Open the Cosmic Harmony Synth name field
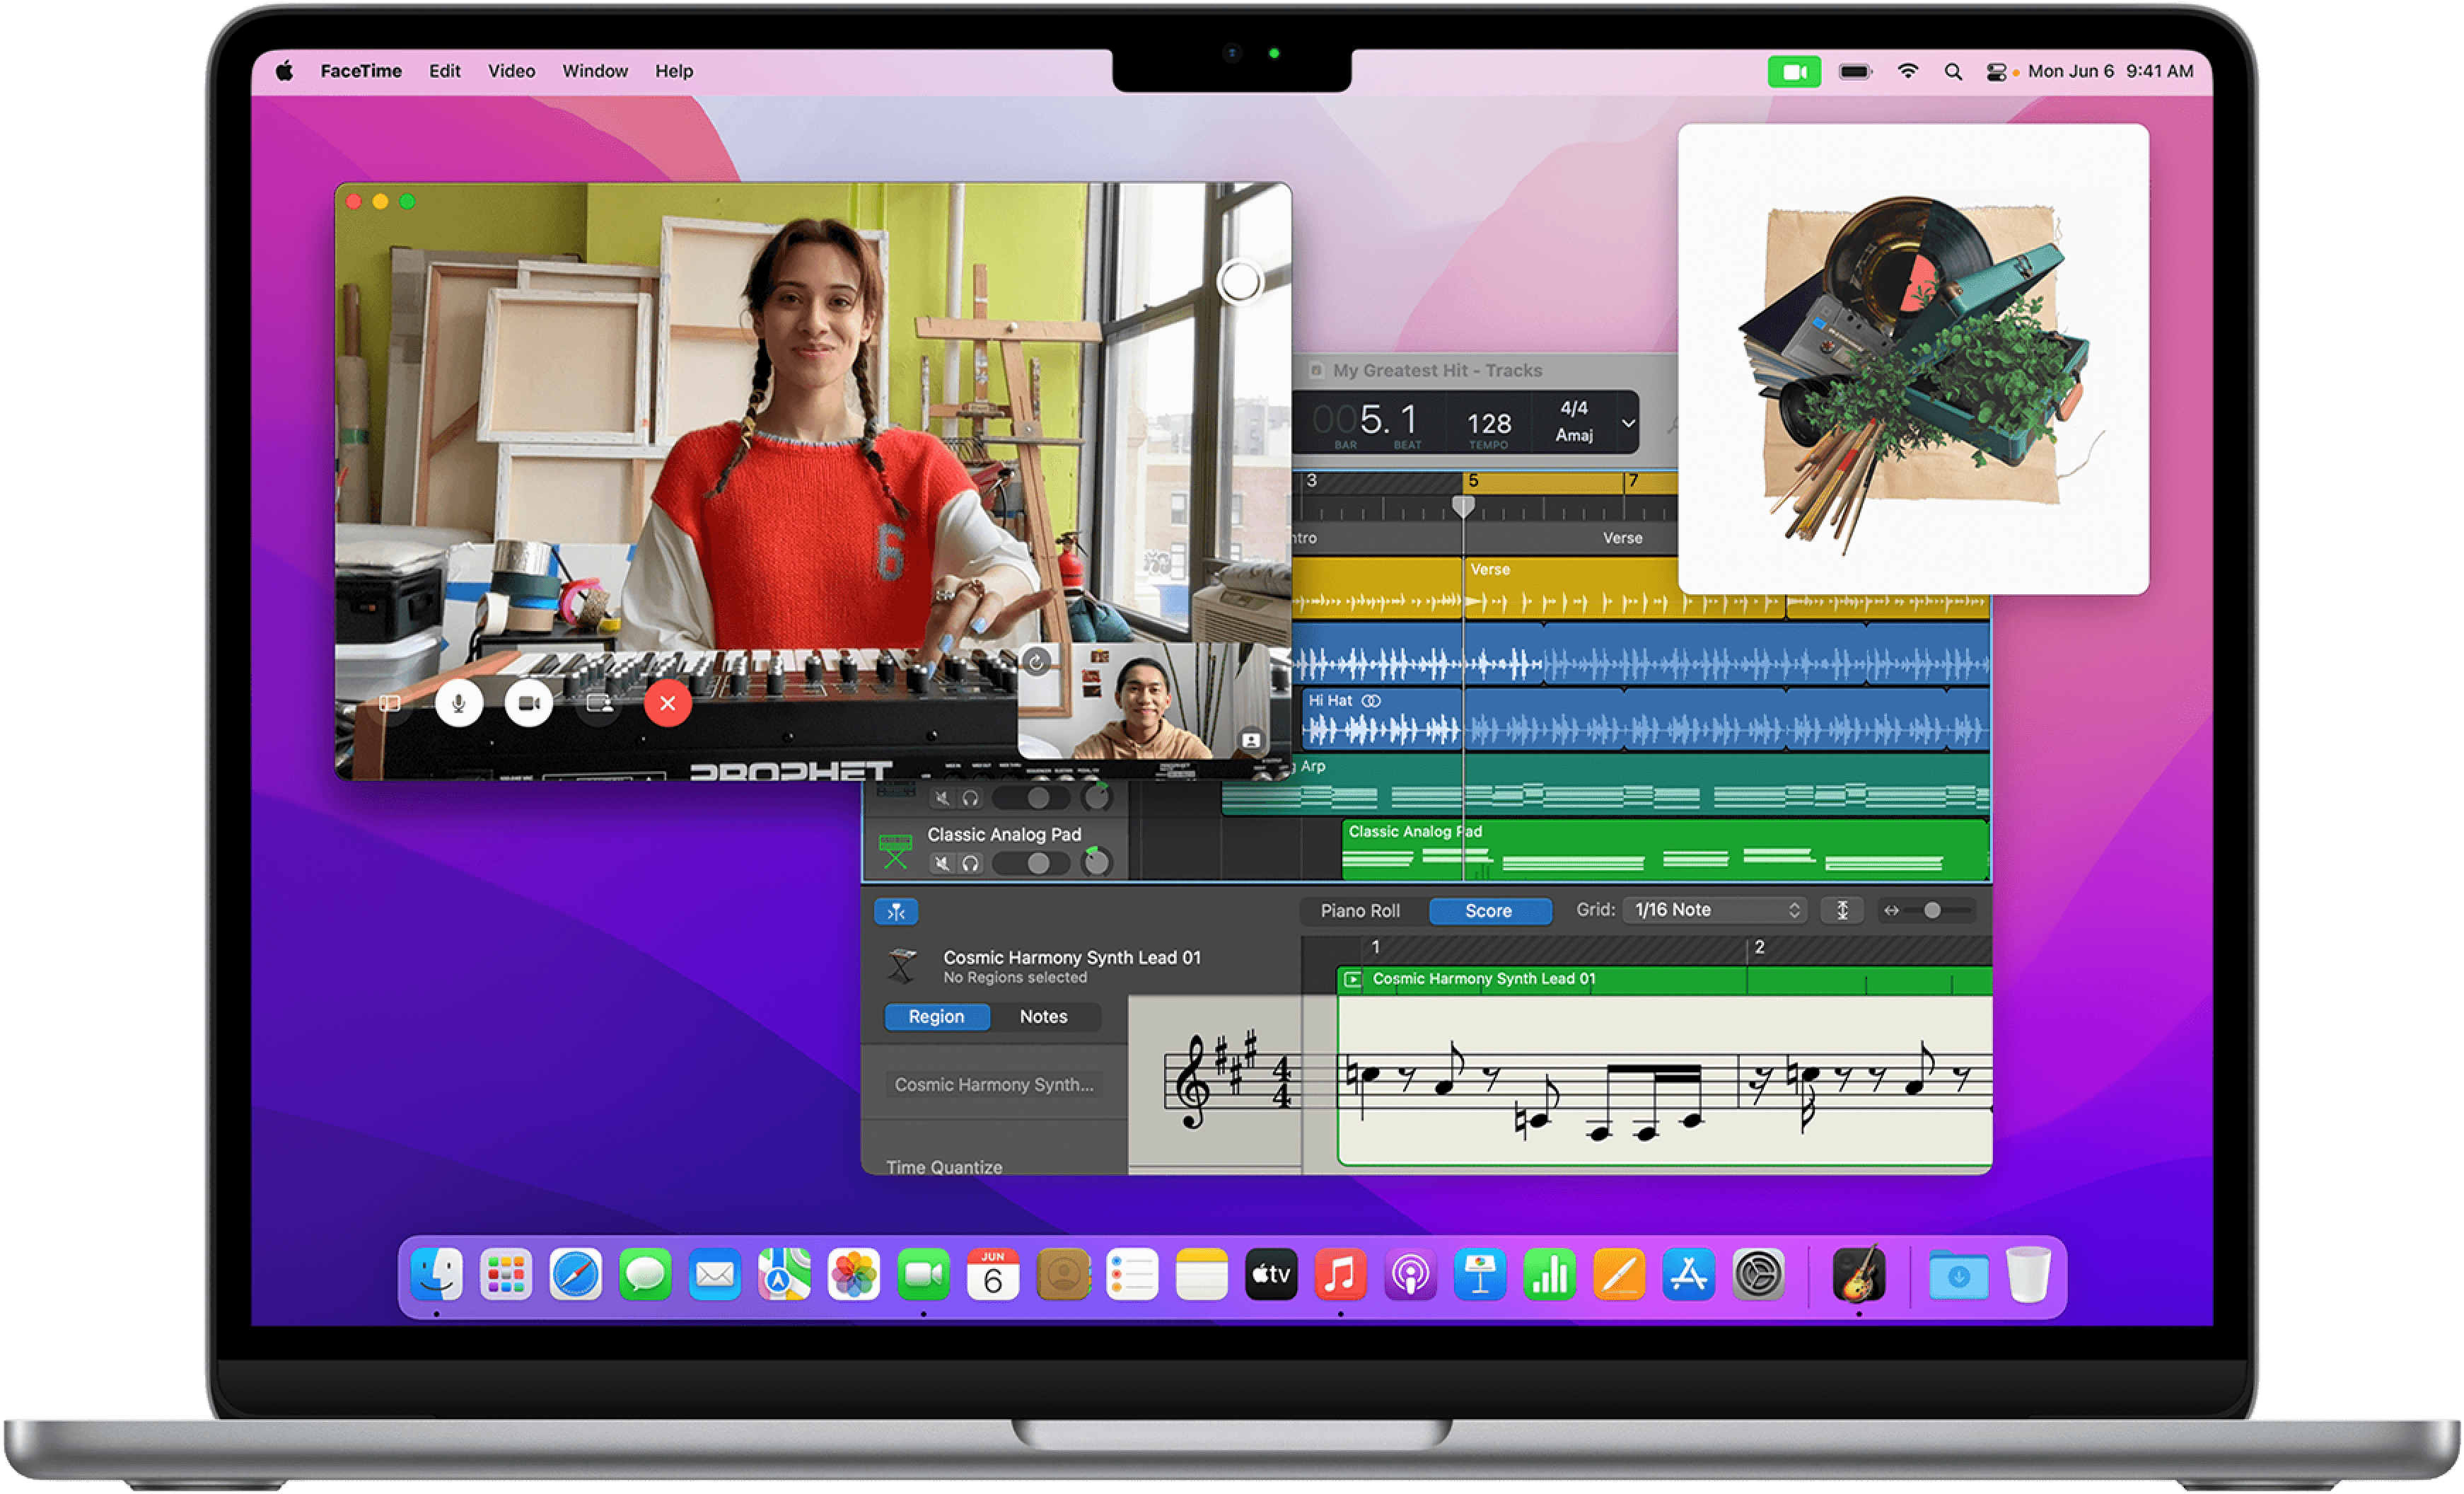Screen dimensions: 2464x1494 pos(994,1084)
